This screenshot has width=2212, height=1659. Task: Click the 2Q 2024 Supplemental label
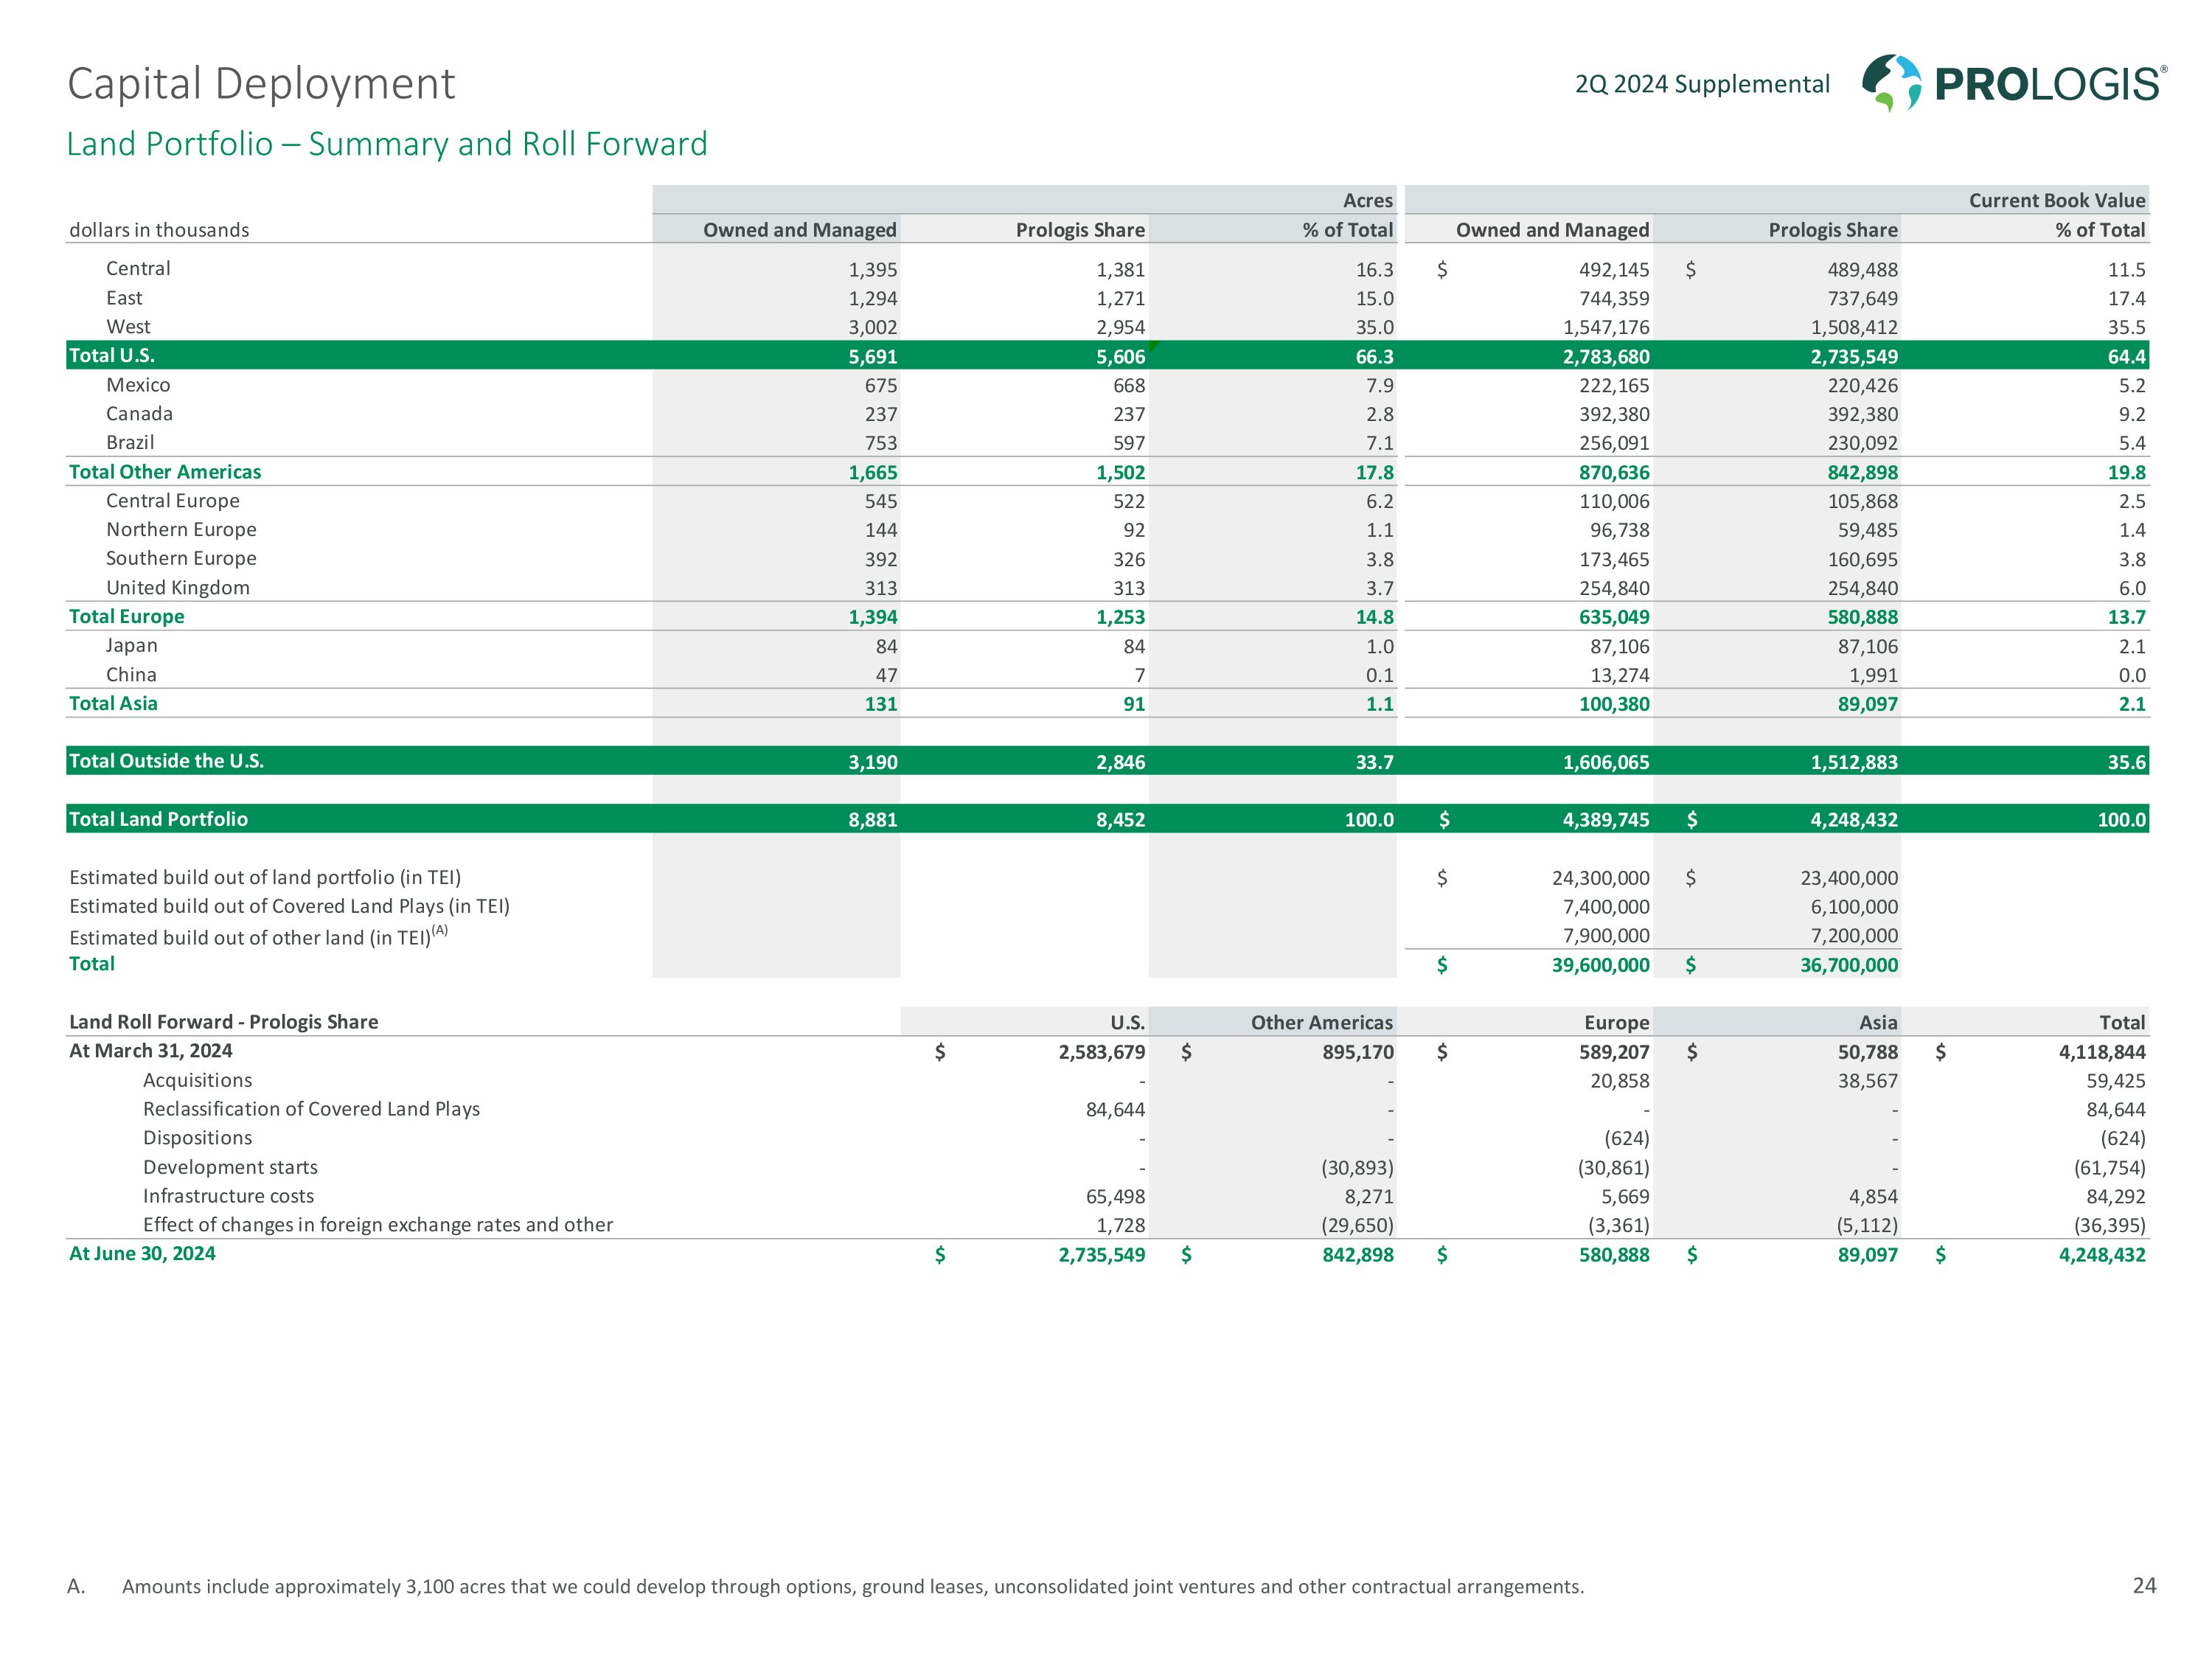coord(1701,84)
